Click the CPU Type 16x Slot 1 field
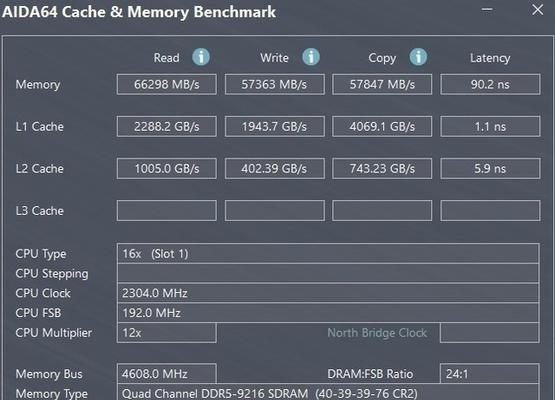555x400 pixels. 328,253
